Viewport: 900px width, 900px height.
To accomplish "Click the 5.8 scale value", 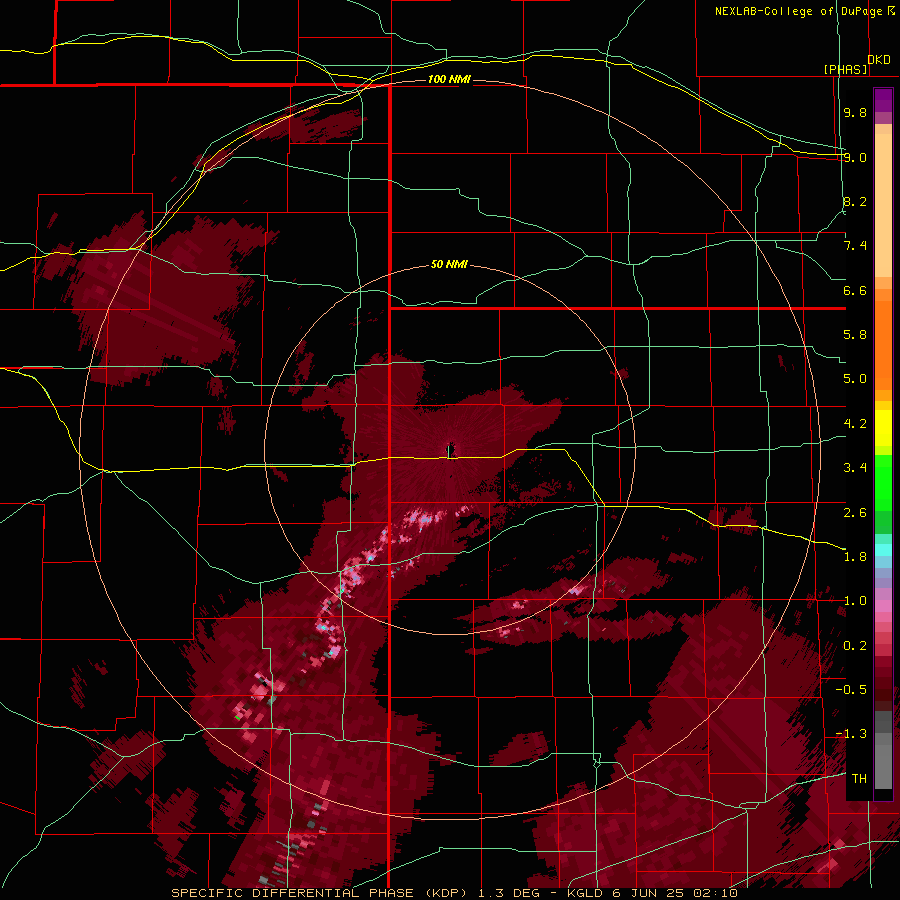I will coord(855,335).
